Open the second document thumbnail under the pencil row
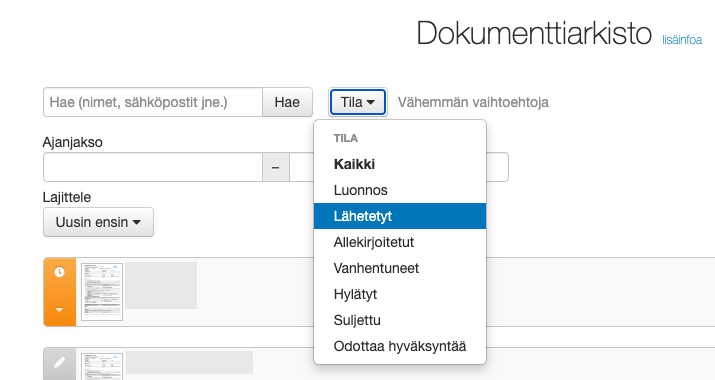This screenshot has width=715, height=380. pyautogui.click(x=102, y=366)
